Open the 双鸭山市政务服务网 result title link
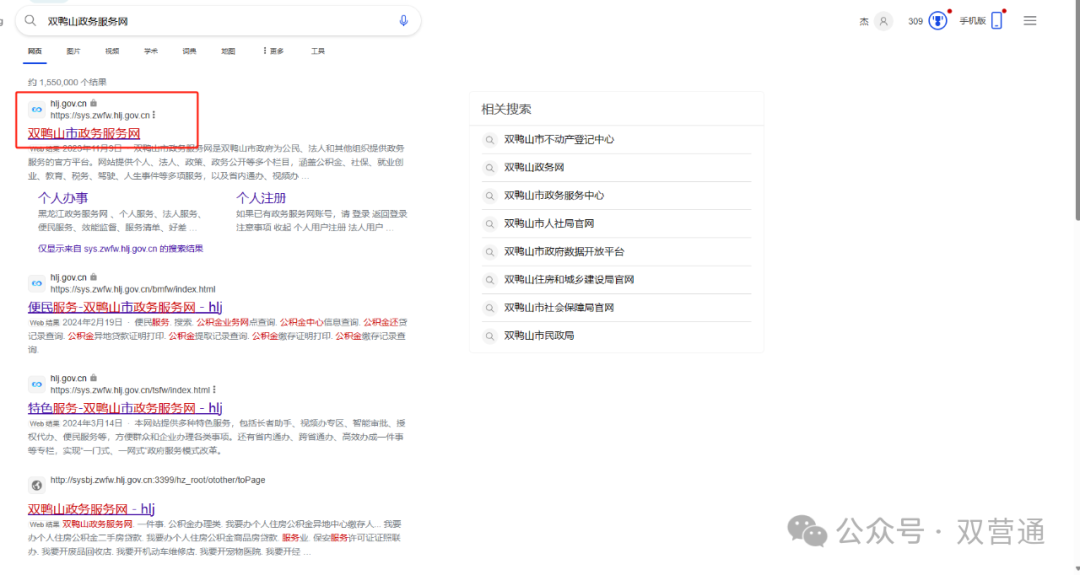The width and height of the screenshot is (1080, 575). (x=84, y=133)
